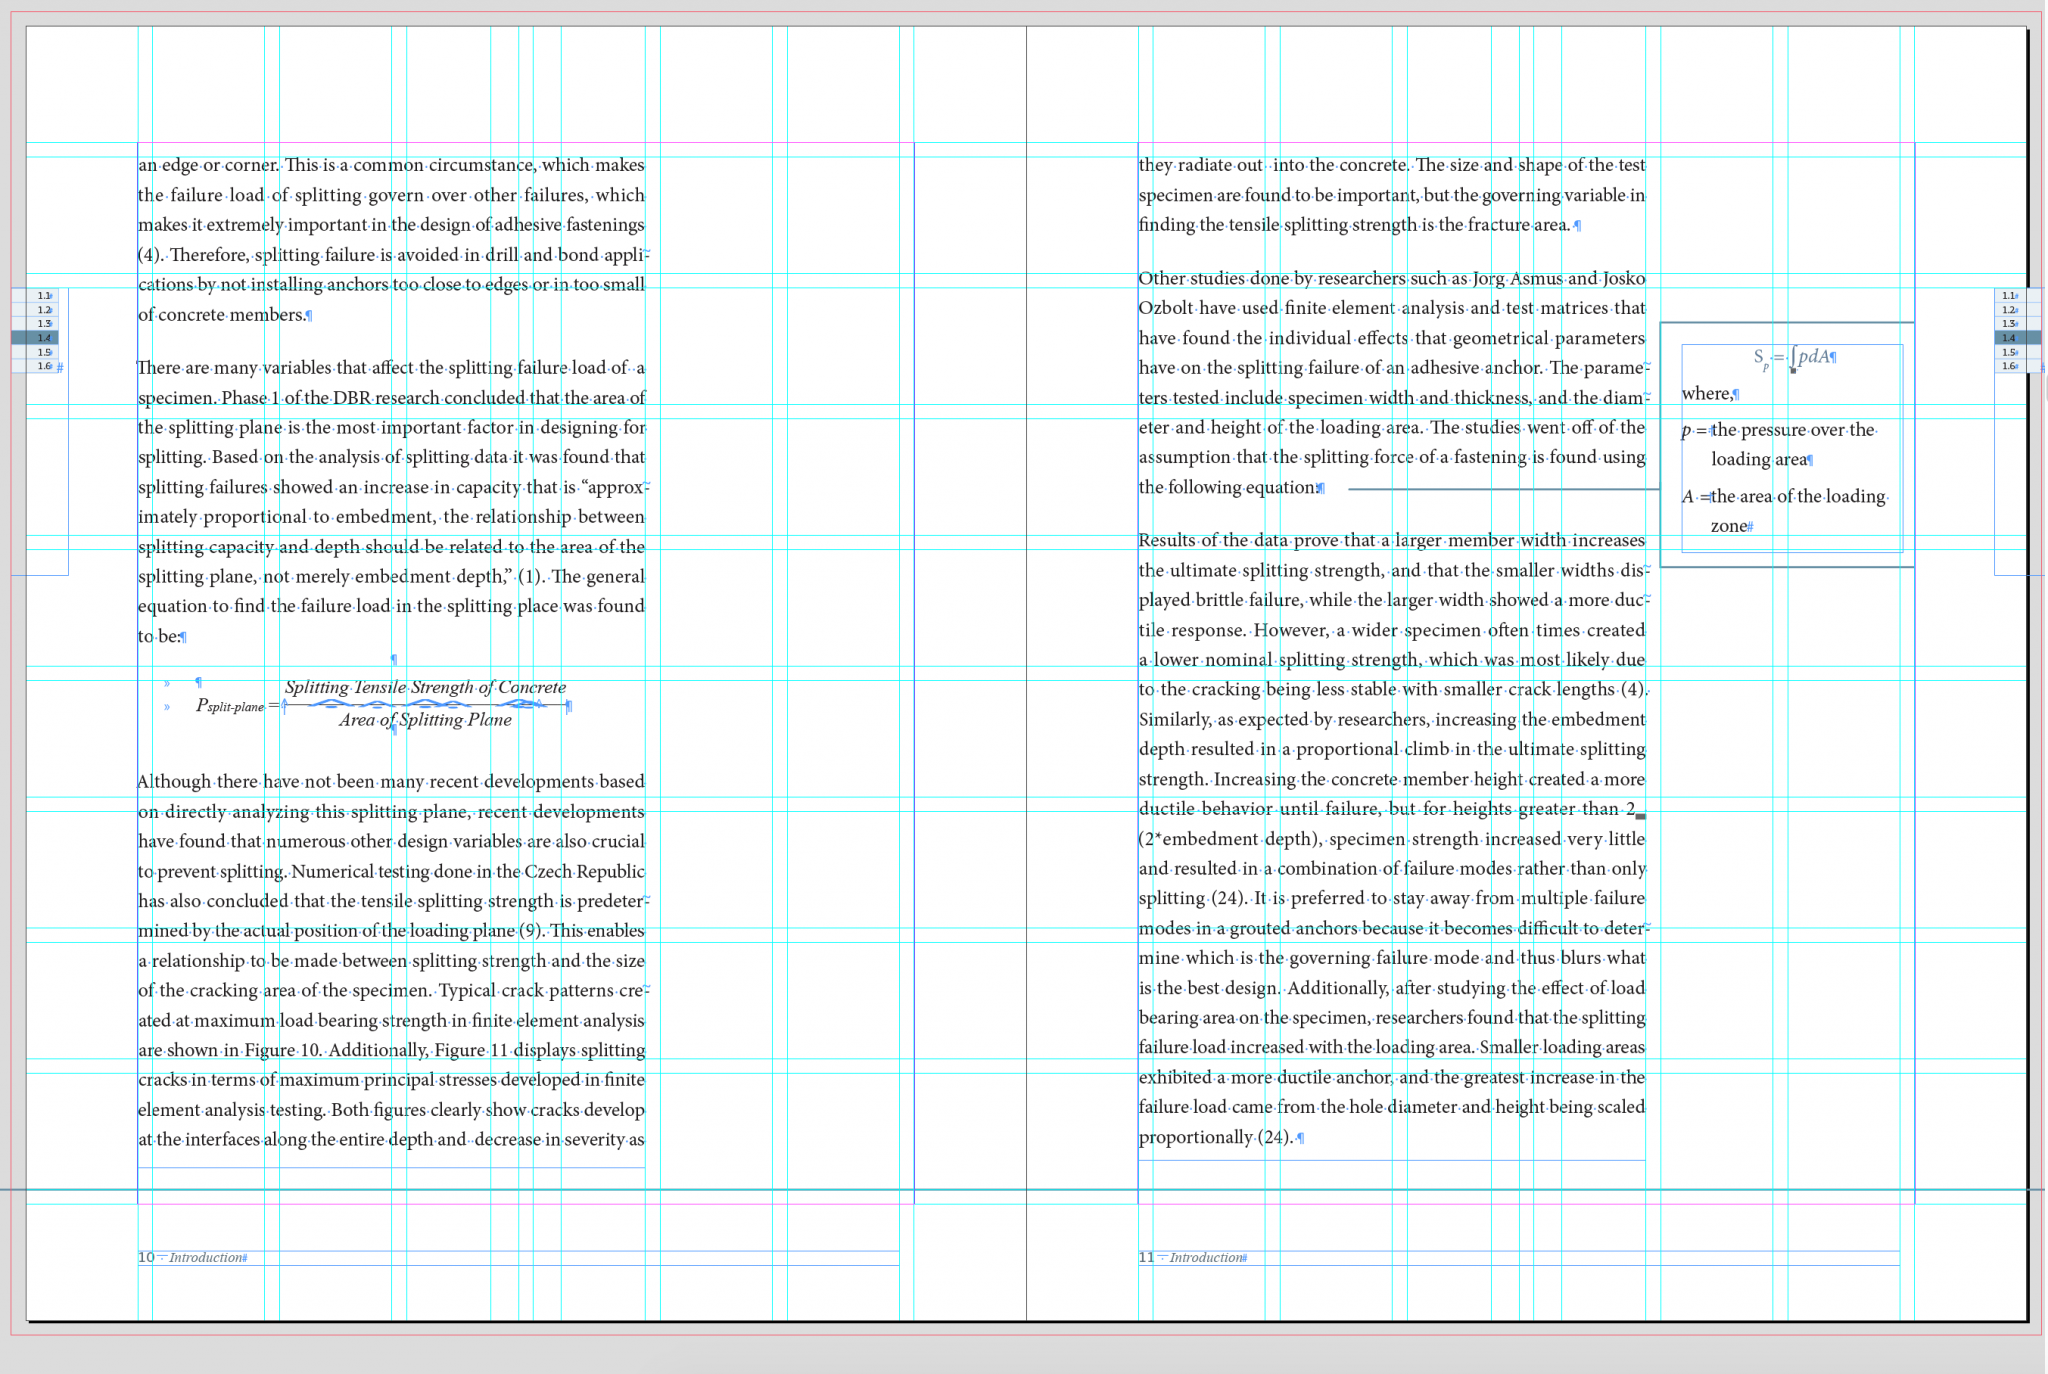Click the page 10 Introduction footer
Image resolution: width=2048 pixels, height=1374 pixels.
pyautogui.click(x=205, y=1257)
